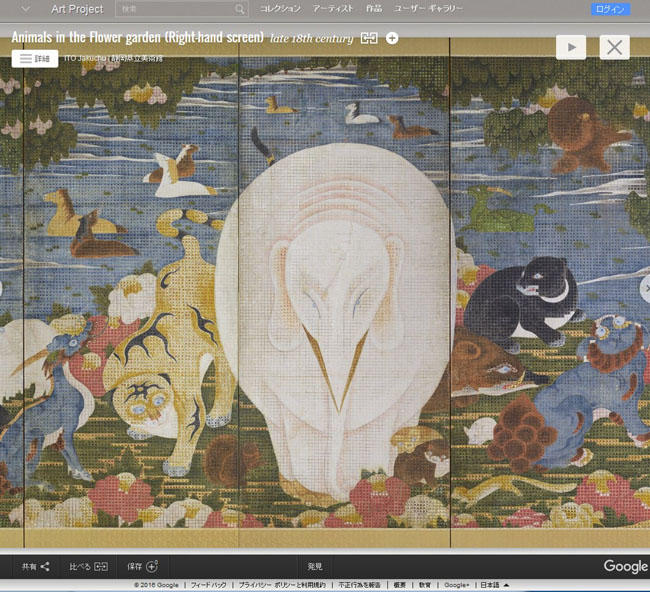Click the ログイン button
650x592 pixels.
click(609, 9)
